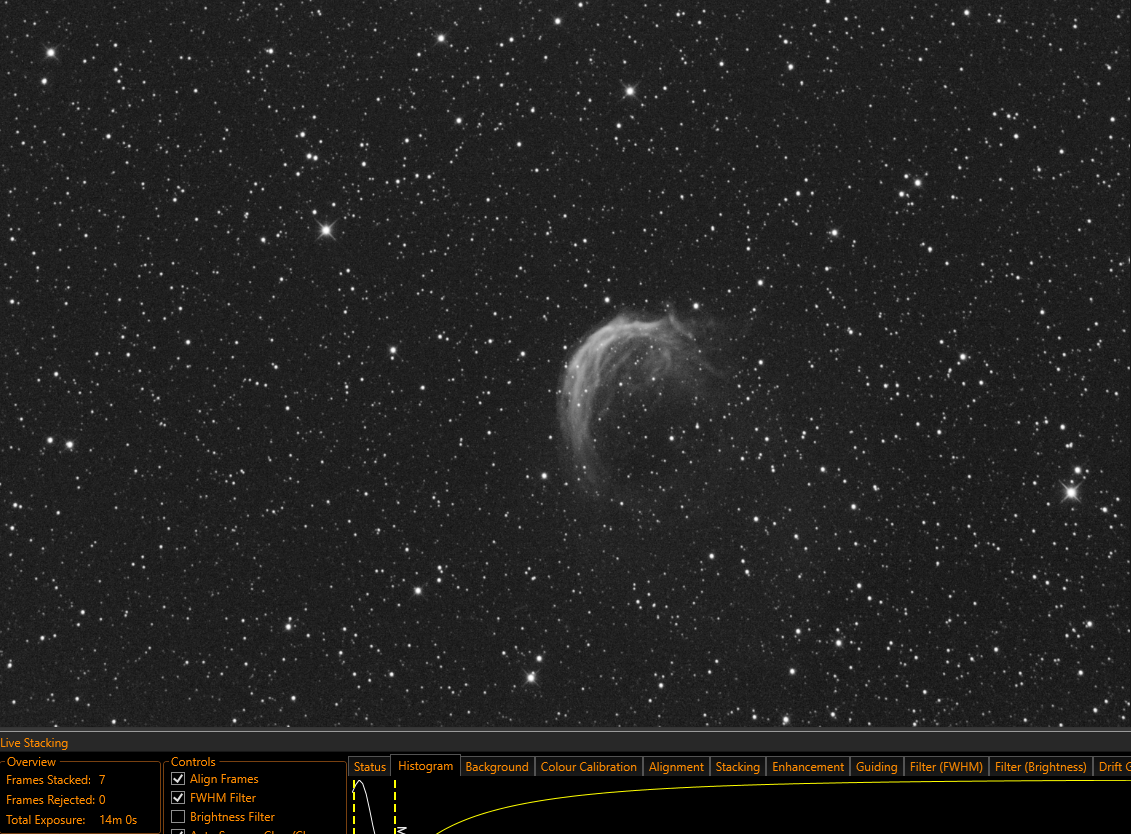1131x834 pixels.
Task: Switch to the Status tab
Action: tap(369, 767)
